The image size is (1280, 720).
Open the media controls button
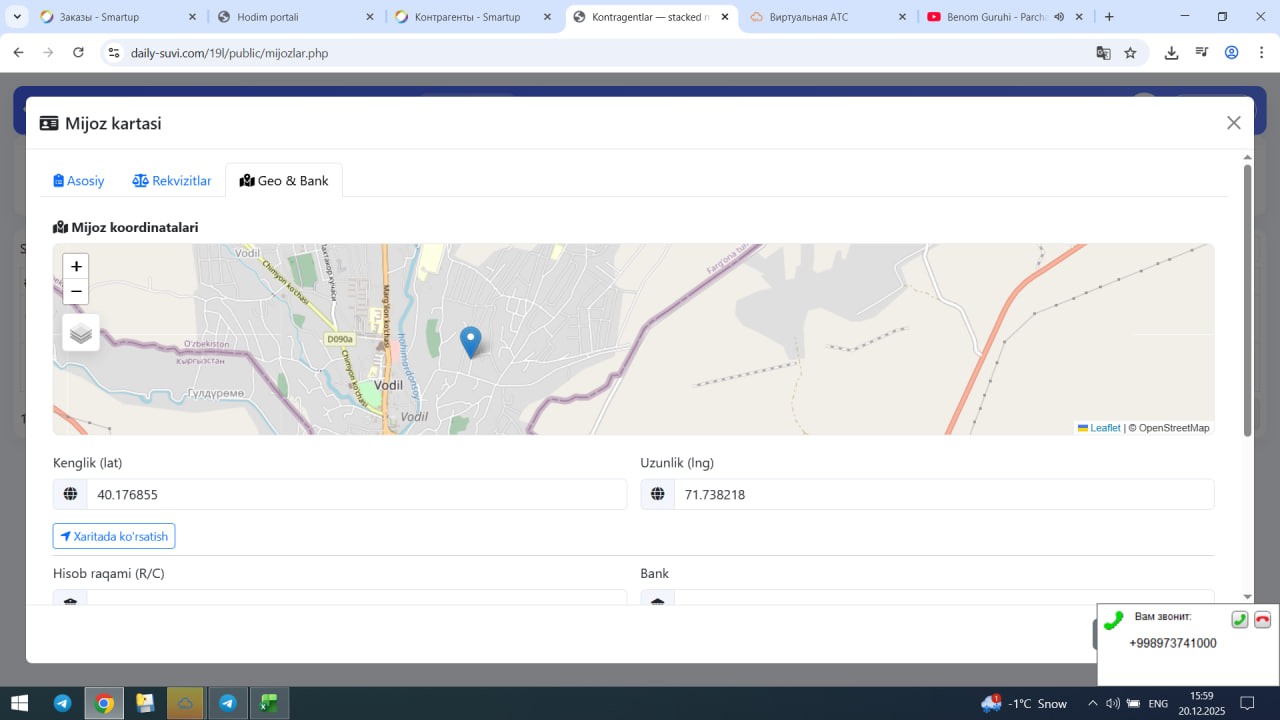[x=1202, y=53]
